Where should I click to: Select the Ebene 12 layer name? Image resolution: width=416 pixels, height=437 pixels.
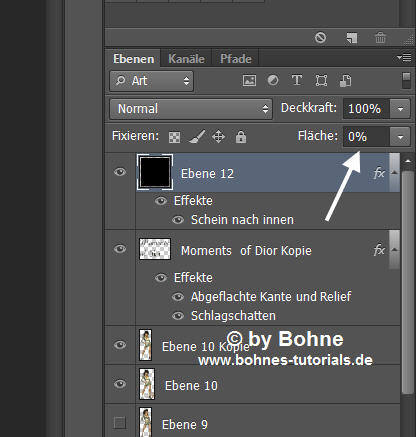(x=207, y=174)
